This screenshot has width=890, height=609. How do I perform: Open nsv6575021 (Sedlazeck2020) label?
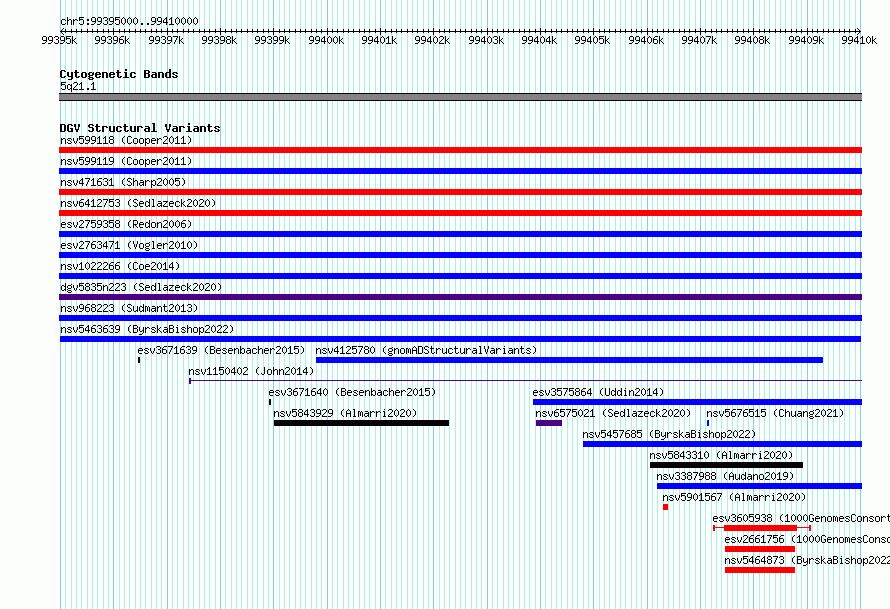pos(614,413)
